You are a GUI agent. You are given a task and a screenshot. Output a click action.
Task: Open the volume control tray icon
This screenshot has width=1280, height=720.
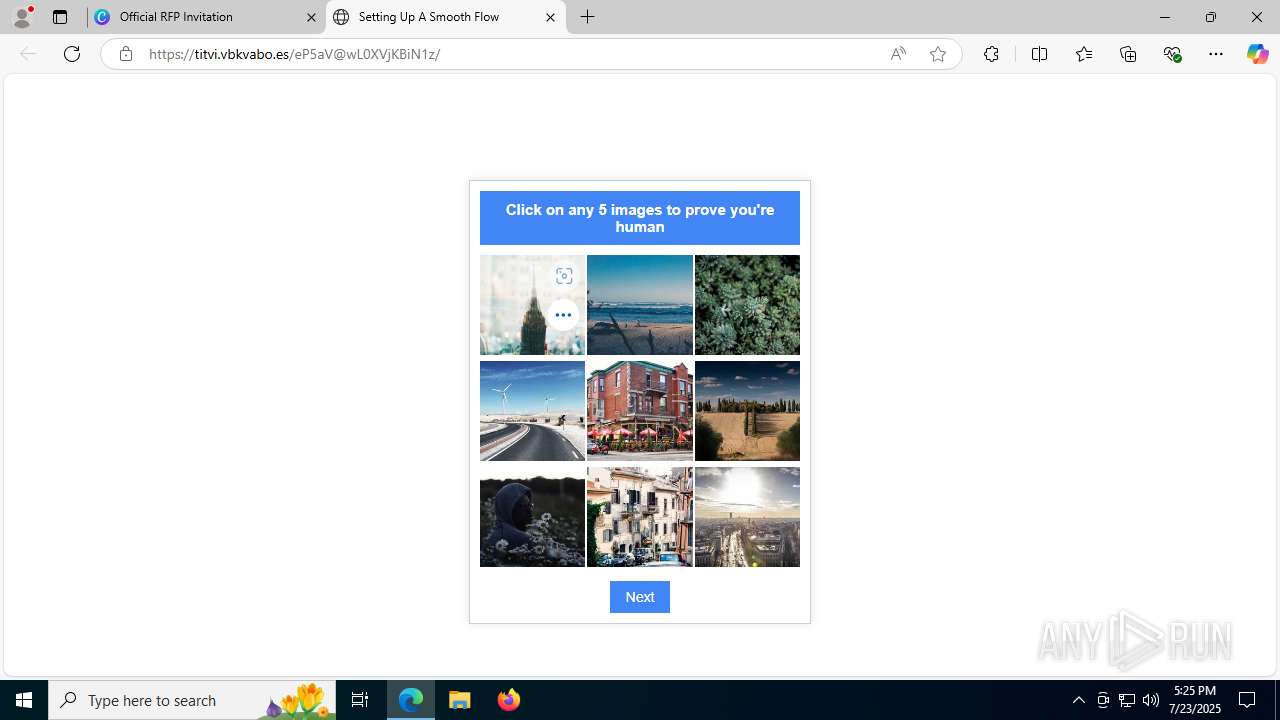[x=1150, y=700]
